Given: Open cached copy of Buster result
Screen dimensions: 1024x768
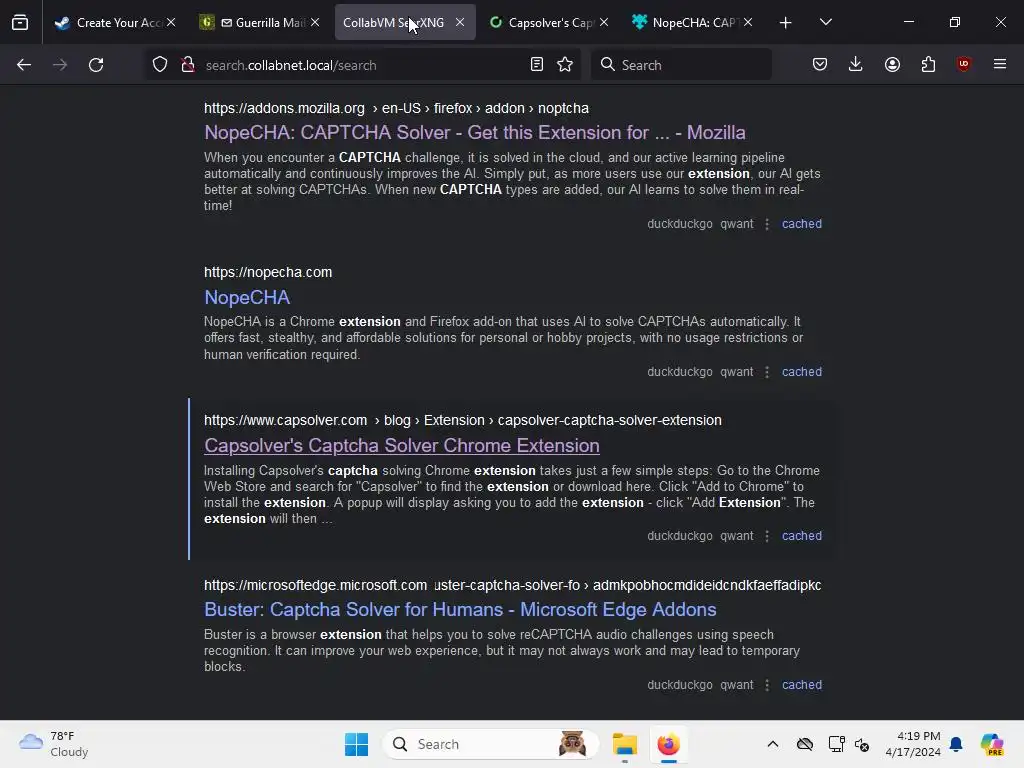Looking at the screenshot, I should click(802, 685).
